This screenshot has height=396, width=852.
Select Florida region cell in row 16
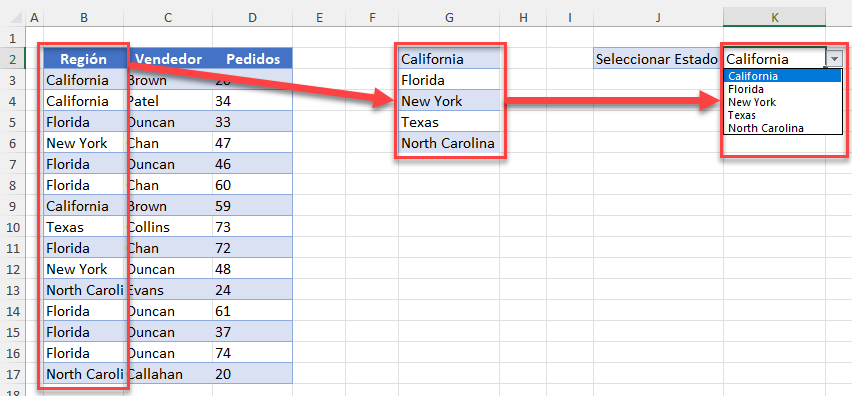coord(84,353)
